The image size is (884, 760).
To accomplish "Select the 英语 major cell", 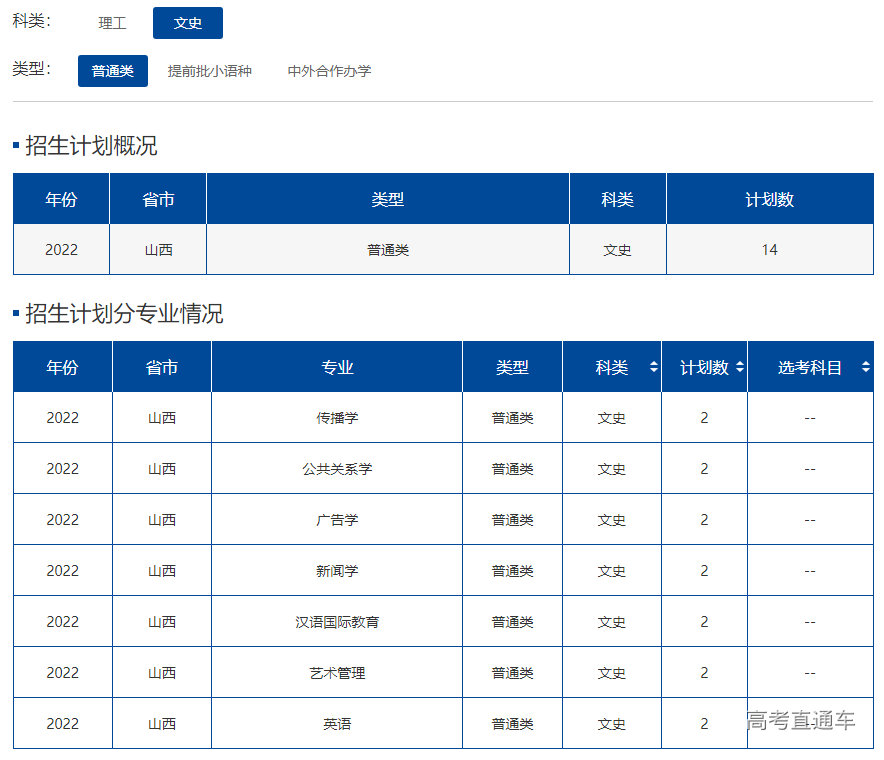I will (x=337, y=723).
